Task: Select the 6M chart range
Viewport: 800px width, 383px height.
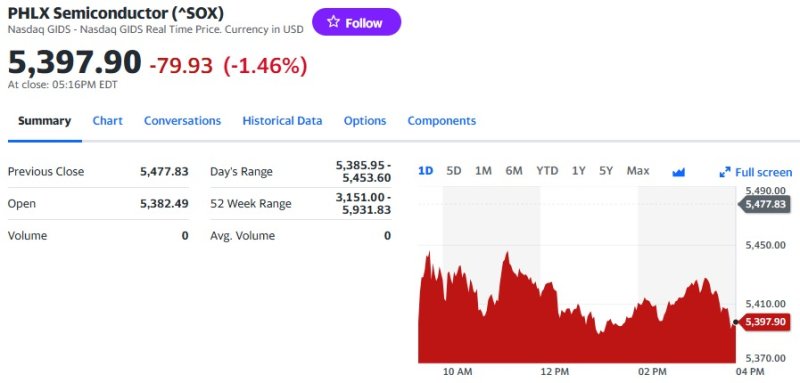Action: [514, 171]
